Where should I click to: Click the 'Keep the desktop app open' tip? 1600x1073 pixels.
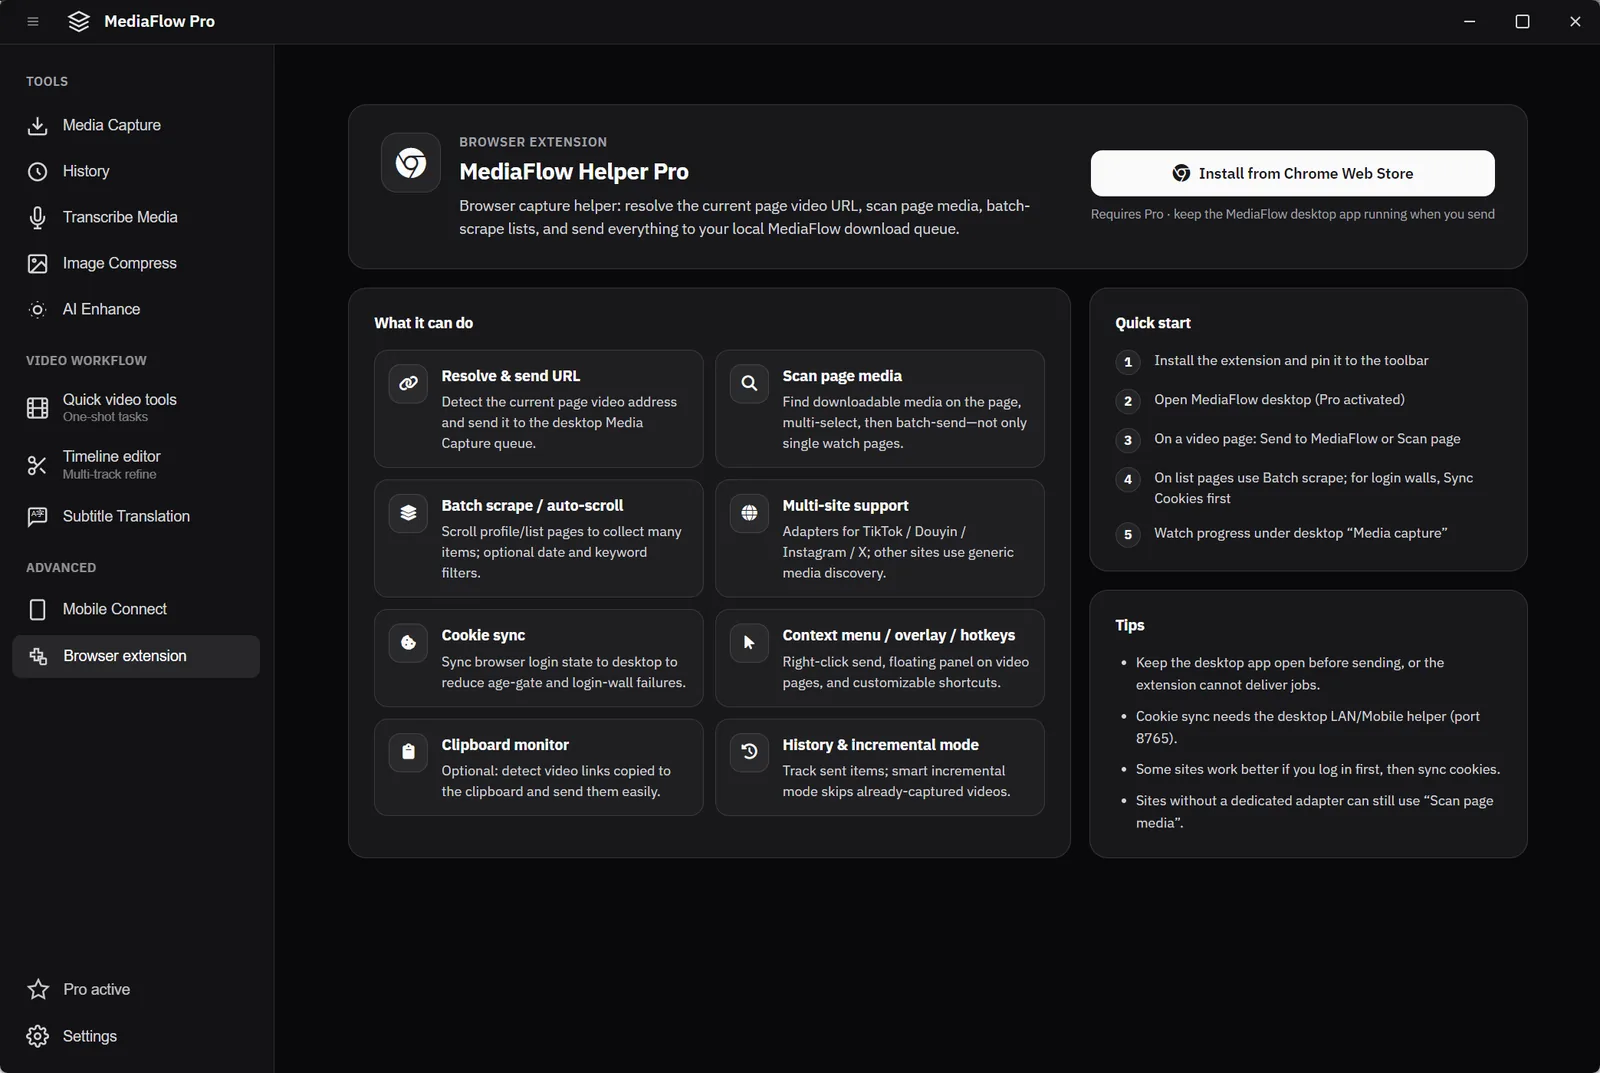(x=1290, y=674)
